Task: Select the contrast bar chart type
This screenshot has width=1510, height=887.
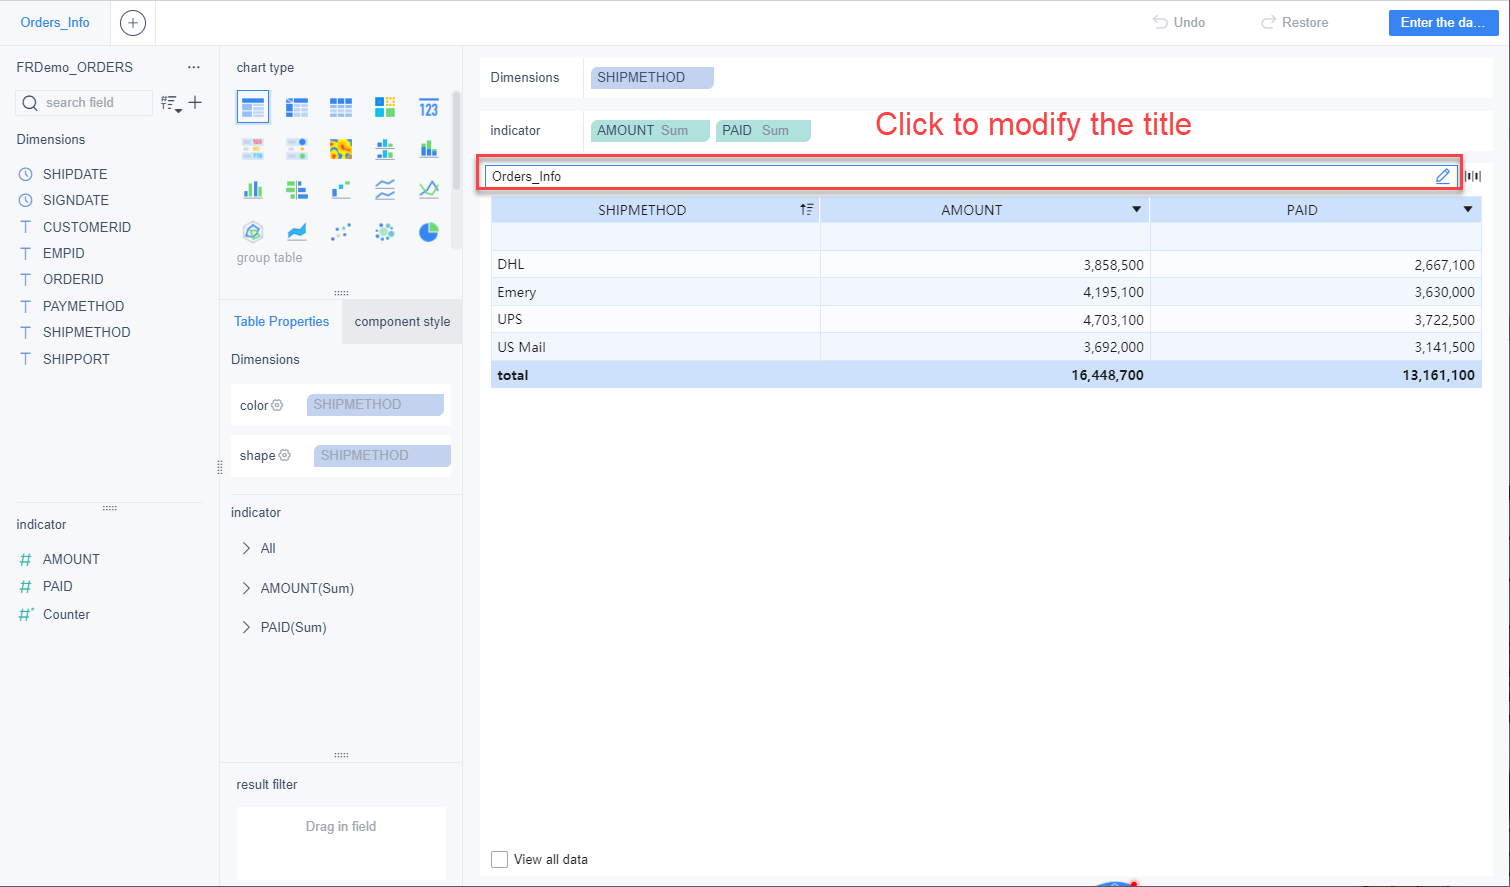Action: point(297,190)
